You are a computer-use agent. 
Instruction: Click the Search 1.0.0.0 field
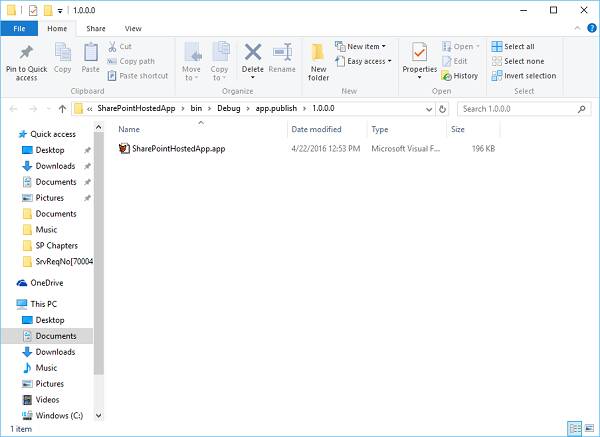click(524, 109)
